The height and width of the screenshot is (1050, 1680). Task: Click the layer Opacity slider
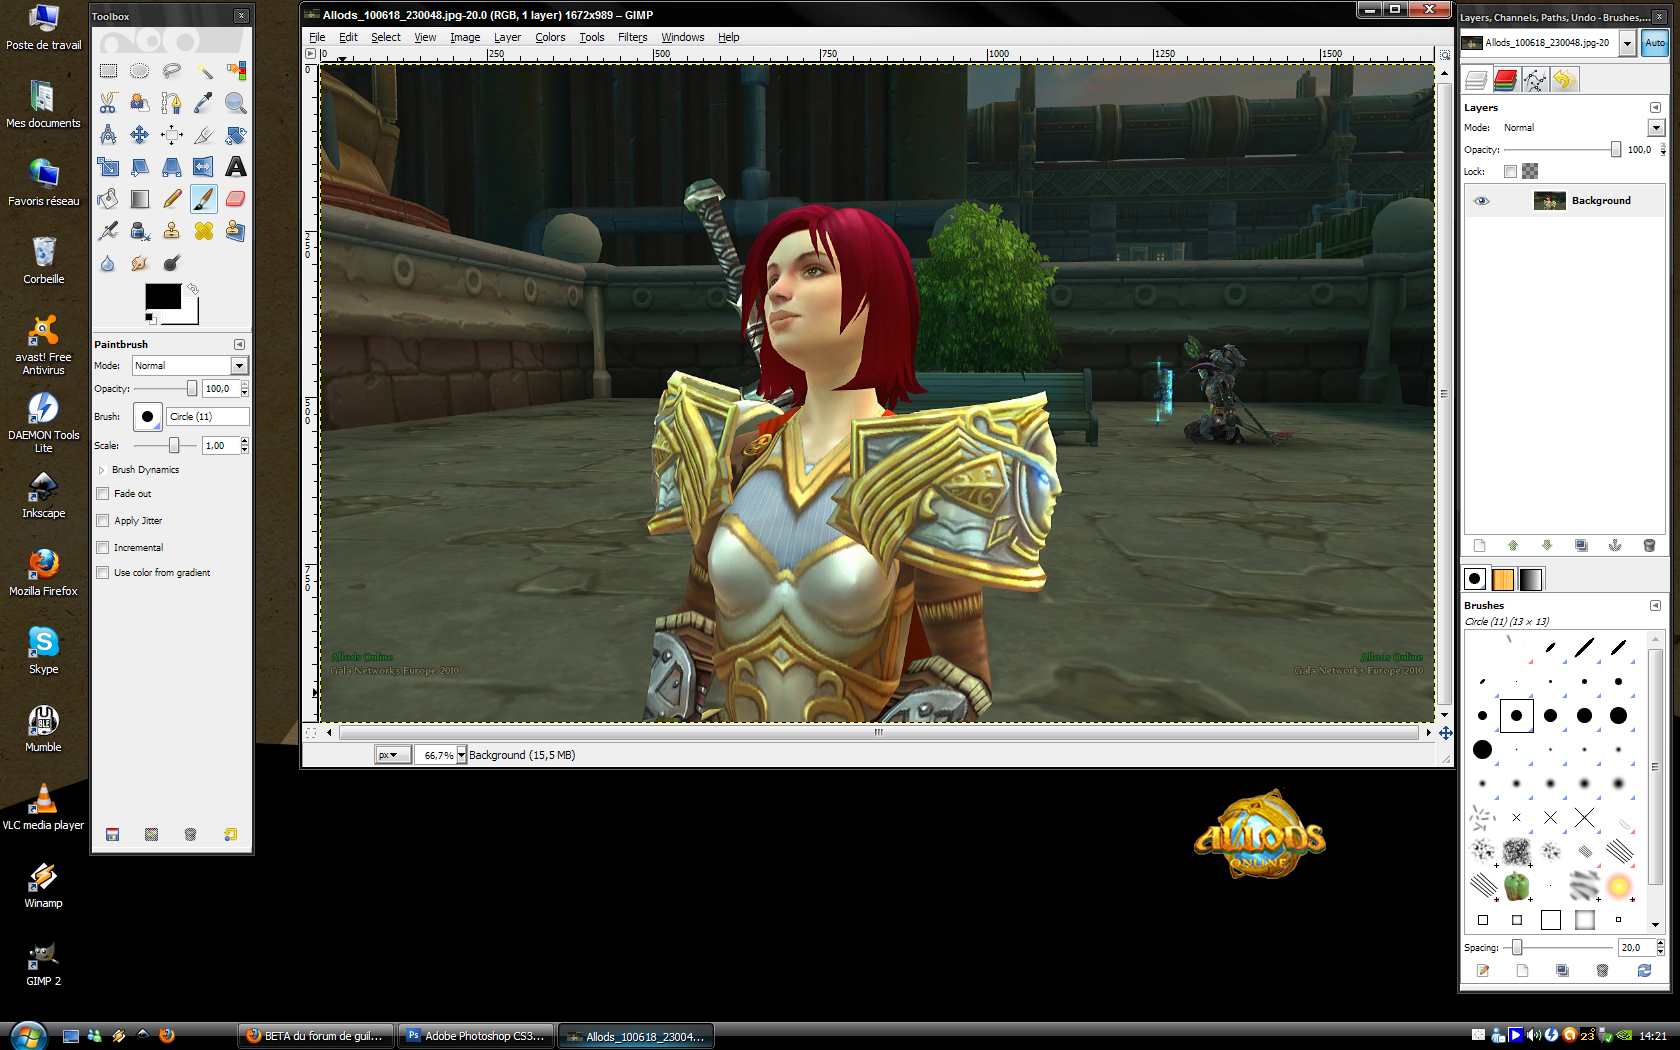point(1564,150)
